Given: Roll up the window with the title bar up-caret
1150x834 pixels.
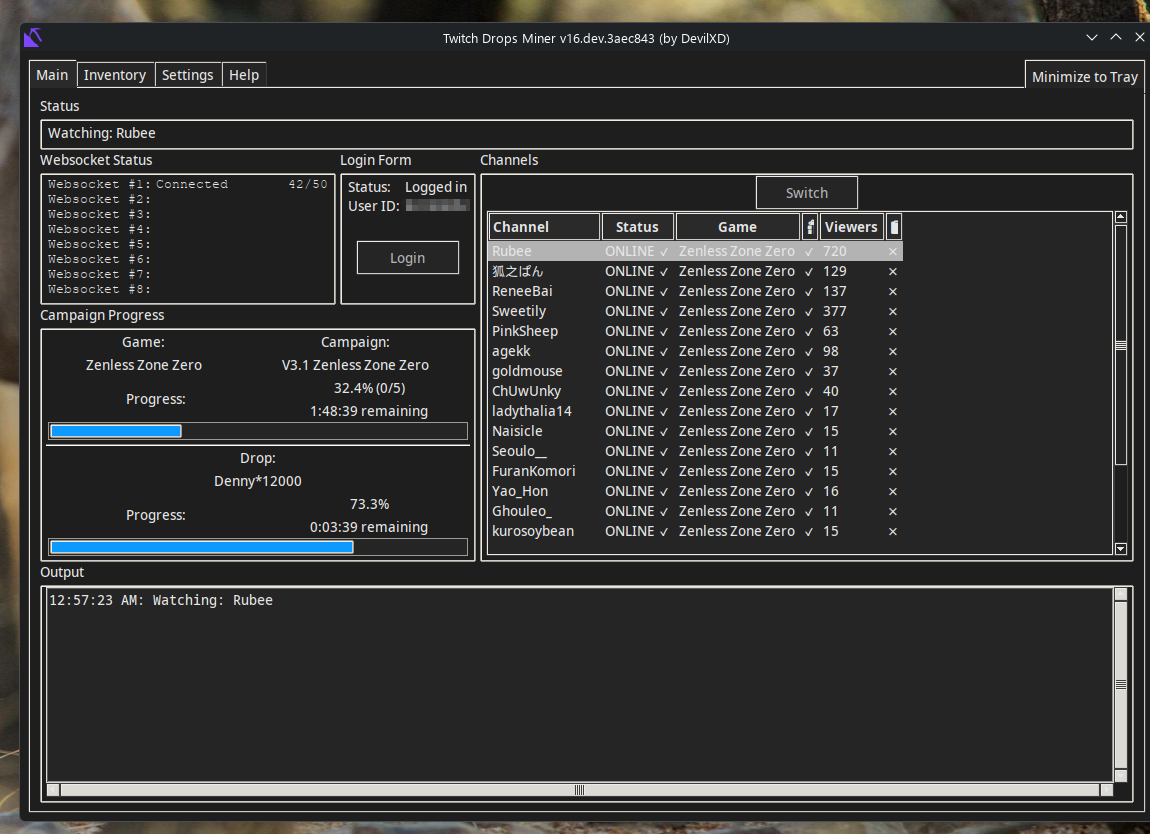Looking at the screenshot, I should 1116,37.
